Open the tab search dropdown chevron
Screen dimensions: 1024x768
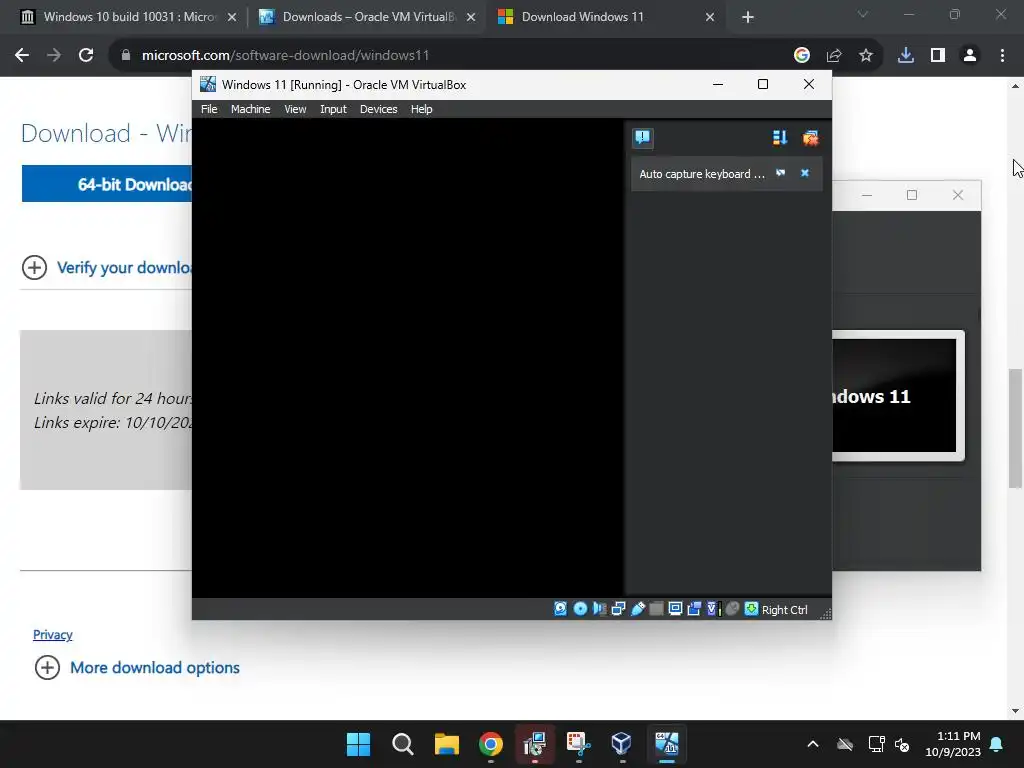click(x=863, y=15)
